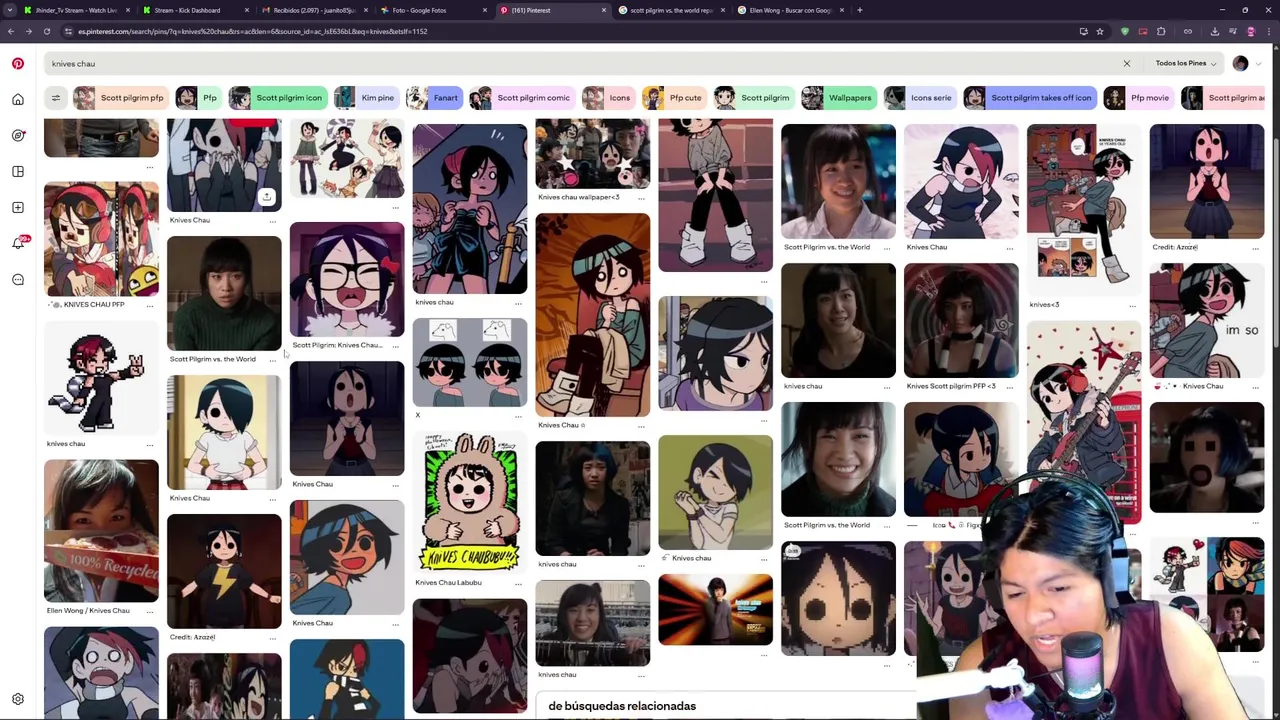Select the Fanart filter chip
Image resolution: width=1280 pixels, height=720 pixels.
tap(433, 98)
